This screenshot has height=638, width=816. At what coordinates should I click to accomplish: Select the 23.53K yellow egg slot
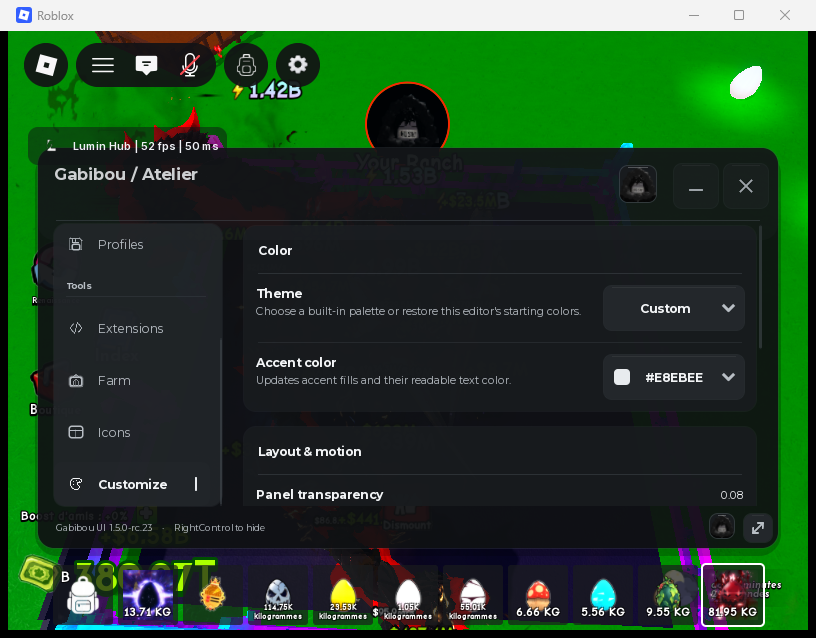343,596
